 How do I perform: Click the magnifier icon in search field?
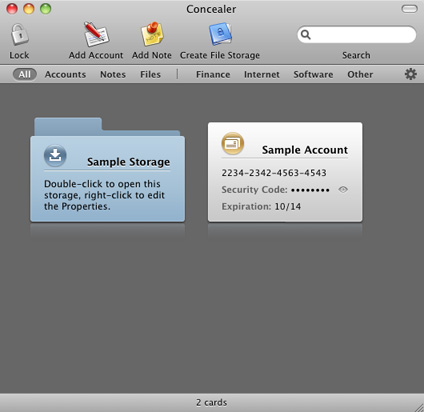click(x=305, y=34)
